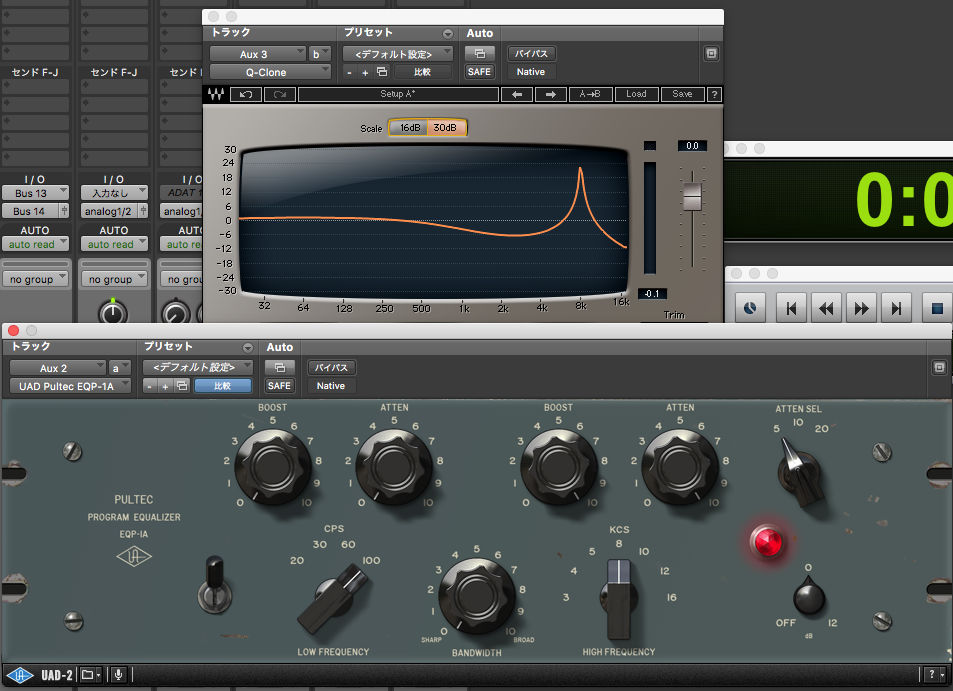
Task: Click the LOW FREQUENCY CPS selector
Action: tap(334, 599)
